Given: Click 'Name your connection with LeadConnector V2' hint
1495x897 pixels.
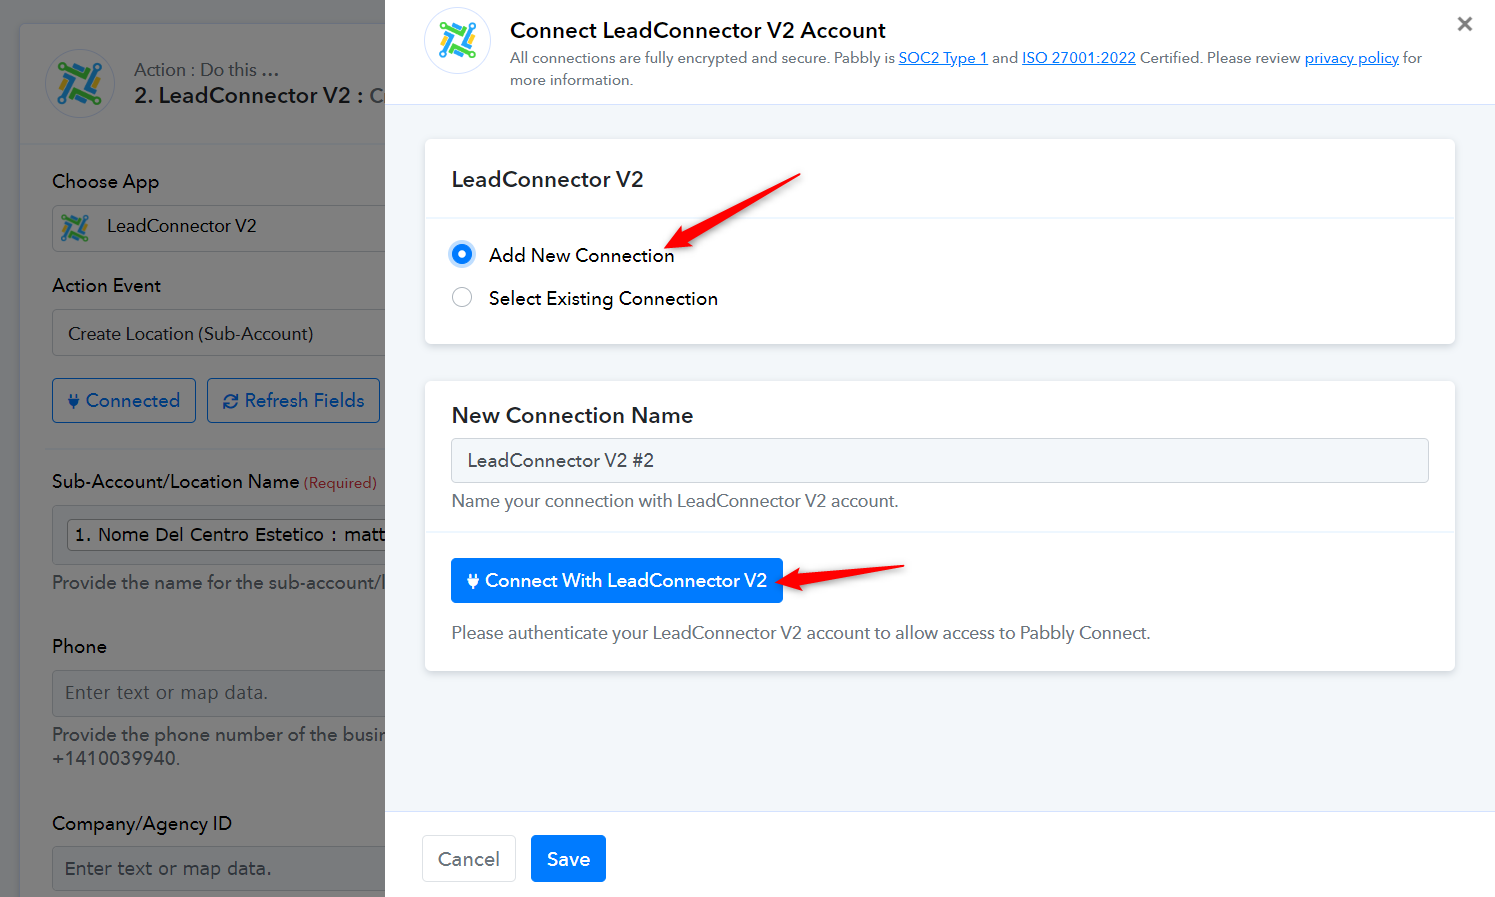Looking at the screenshot, I should click(675, 501).
